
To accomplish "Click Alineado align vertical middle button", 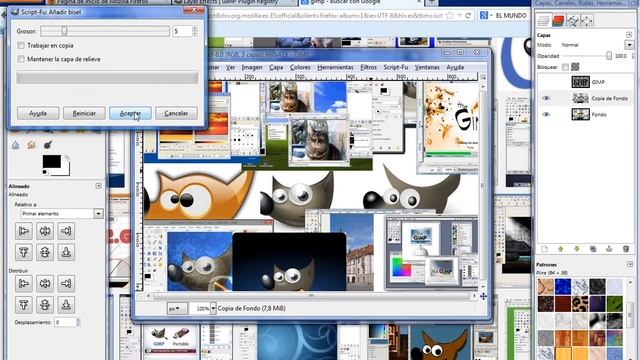I will point(45,252).
